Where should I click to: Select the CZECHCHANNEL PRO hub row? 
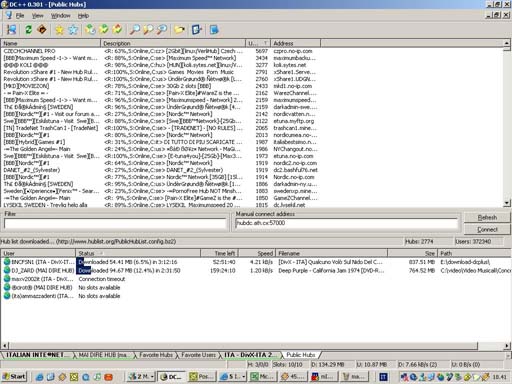coord(160,51)
